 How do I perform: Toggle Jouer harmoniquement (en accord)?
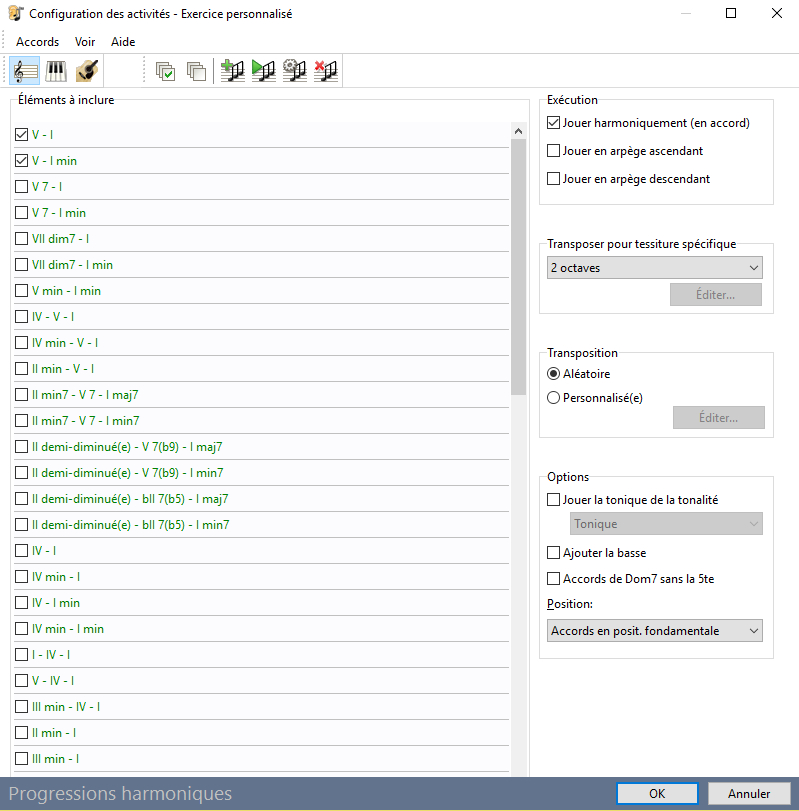[553, 123]
